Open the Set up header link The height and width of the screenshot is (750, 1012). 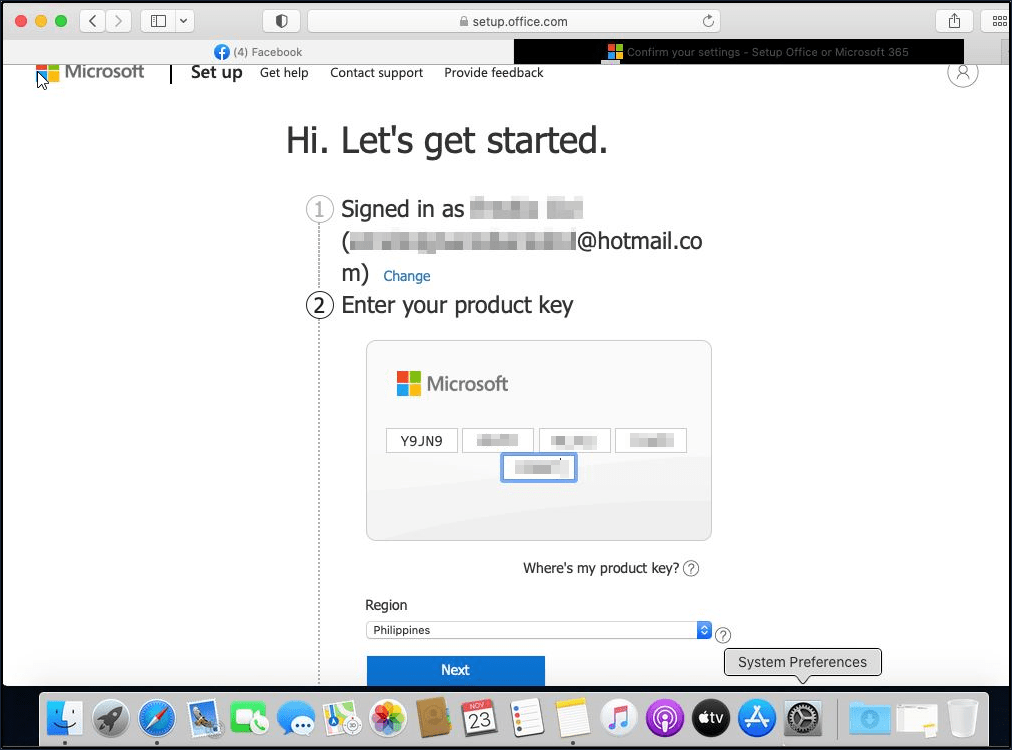pos(217,72)
